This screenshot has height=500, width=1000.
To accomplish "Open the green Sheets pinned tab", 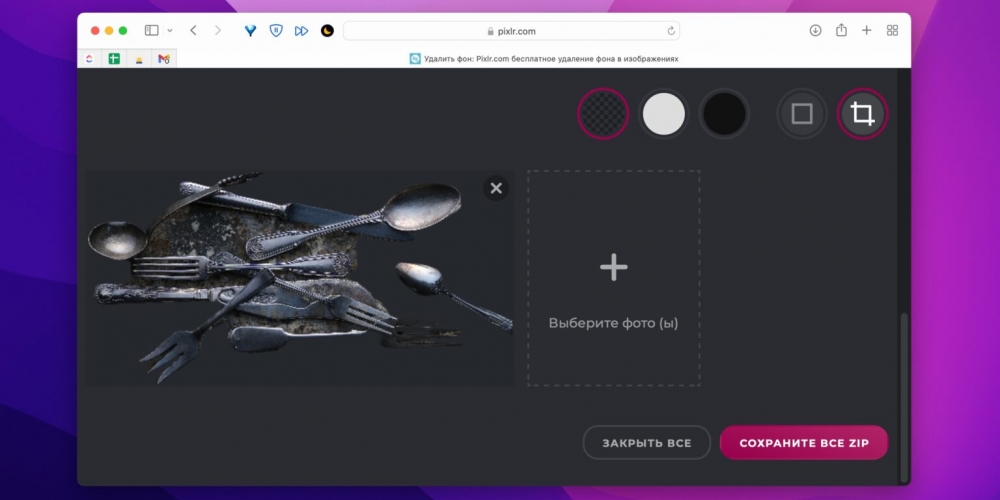I will coord(114,59).
